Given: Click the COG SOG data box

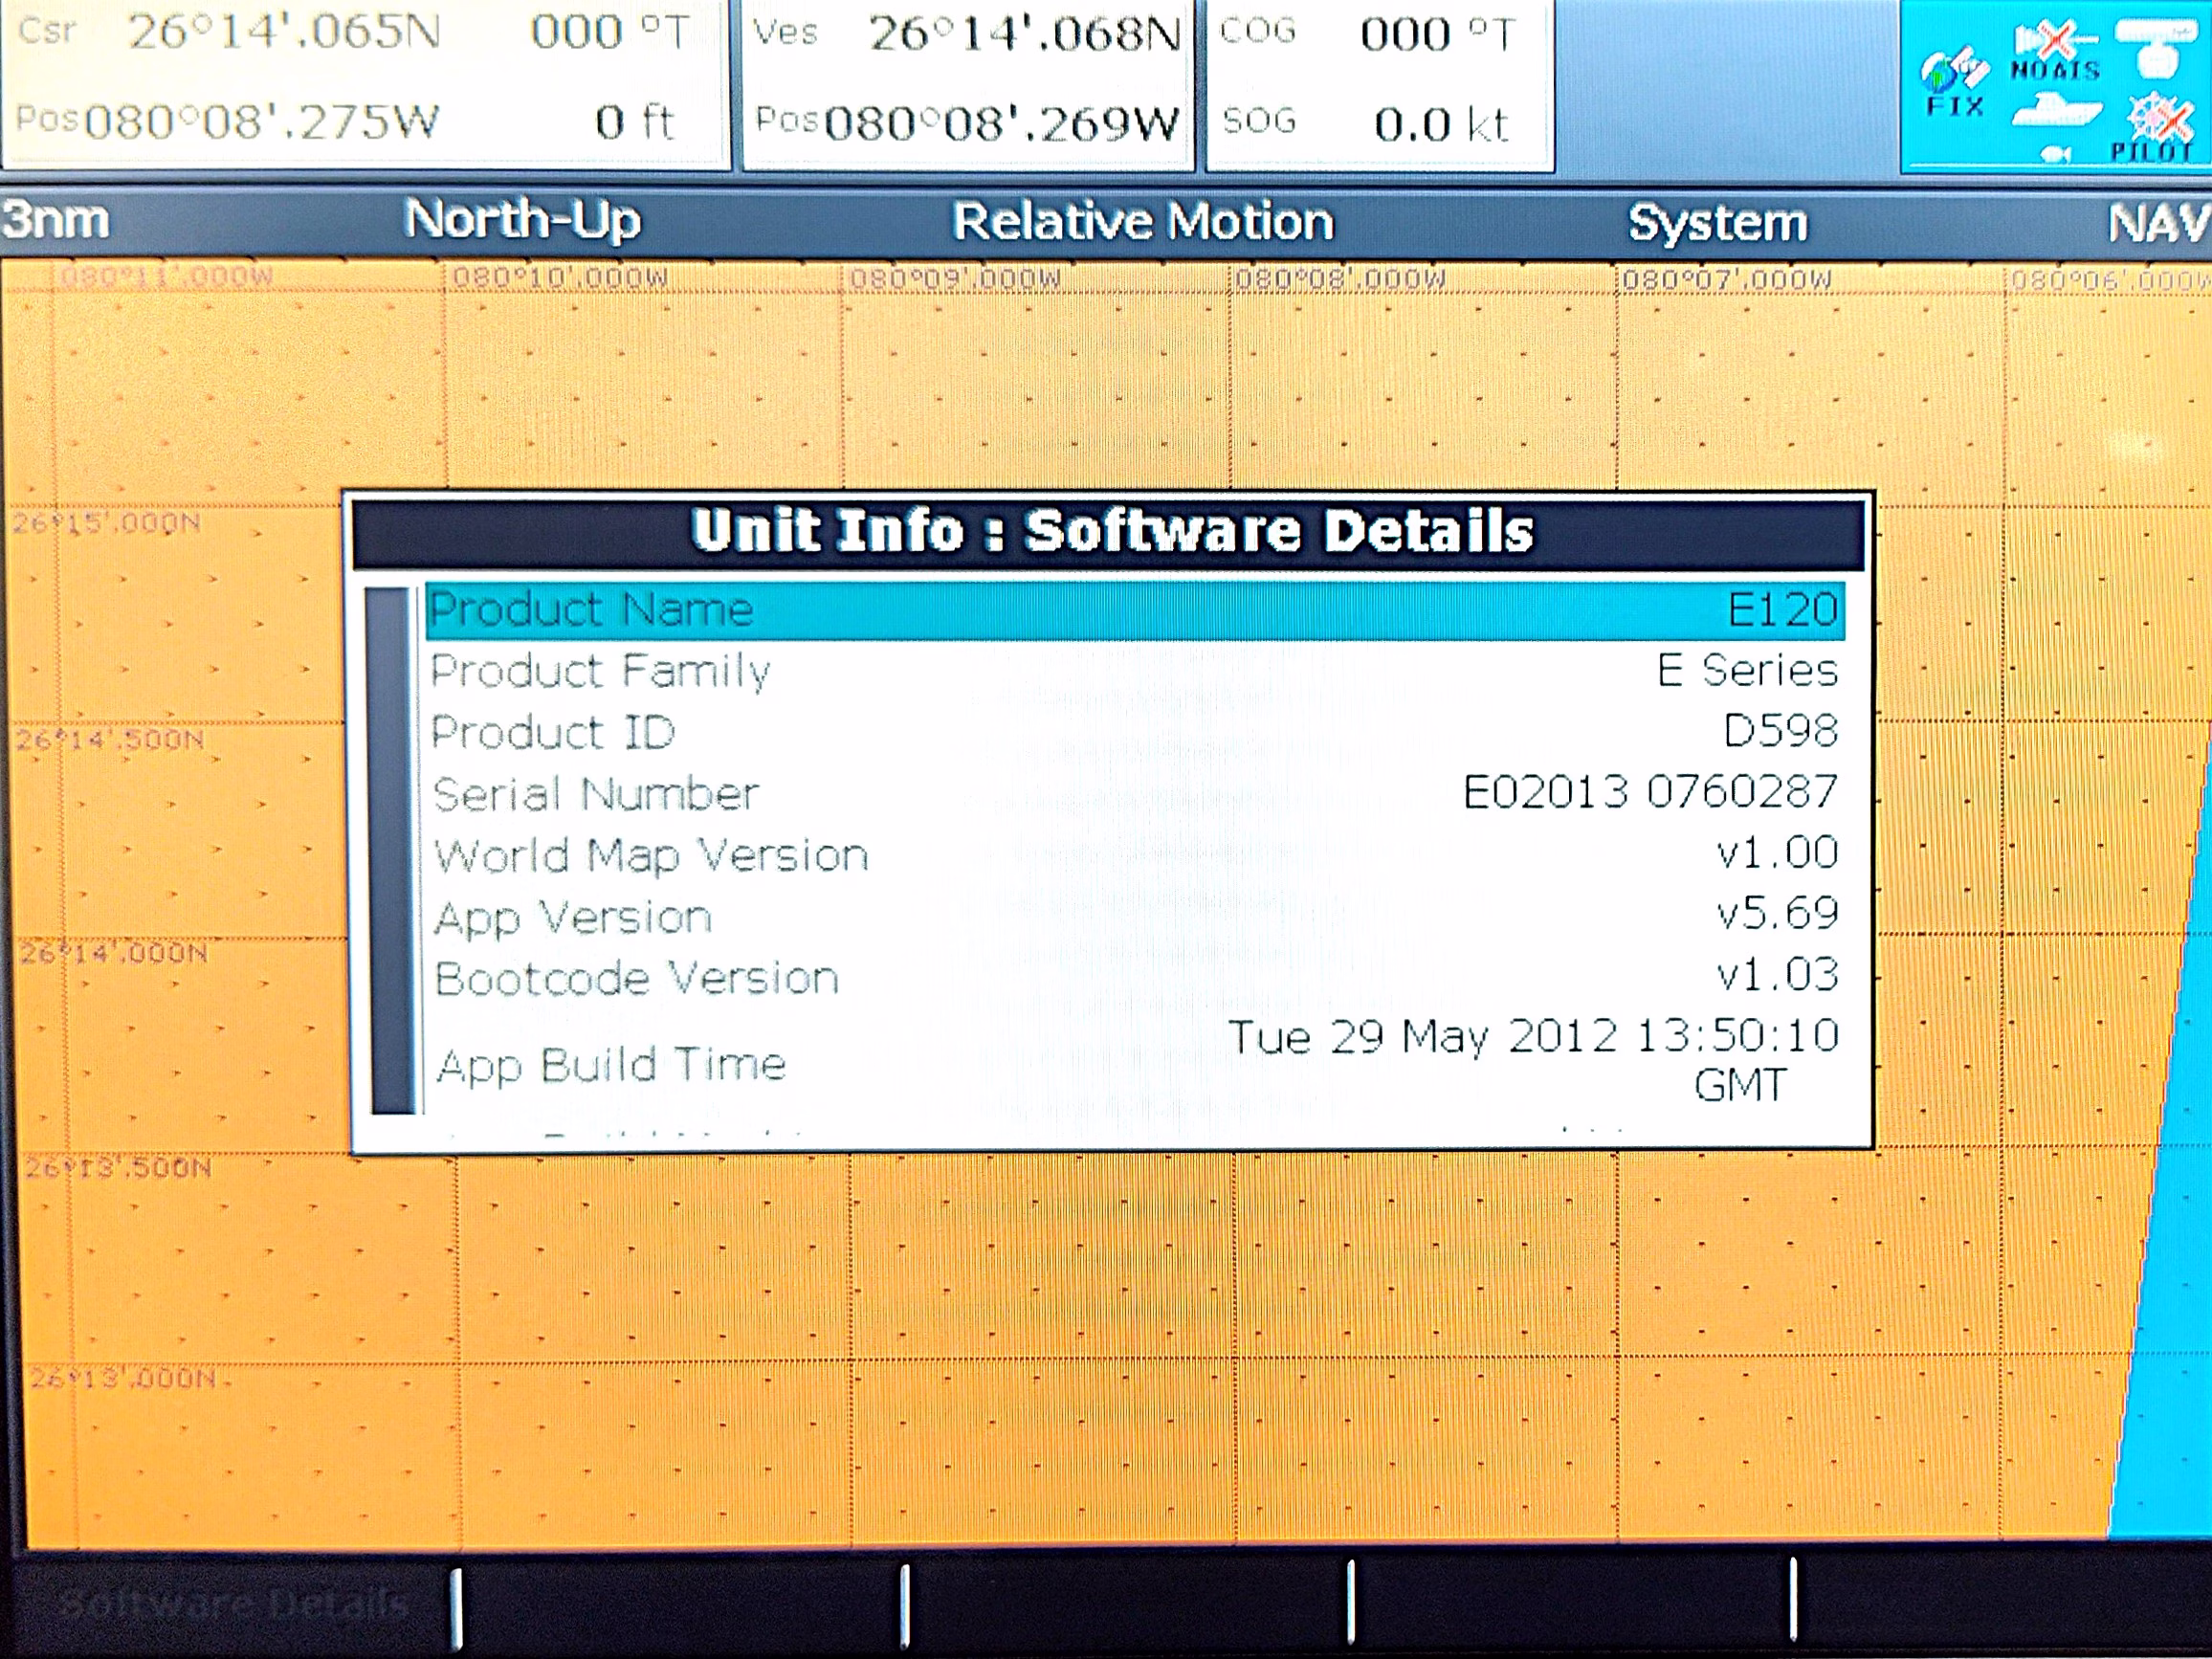Looking at the screenshot, I should (1379, 80).
